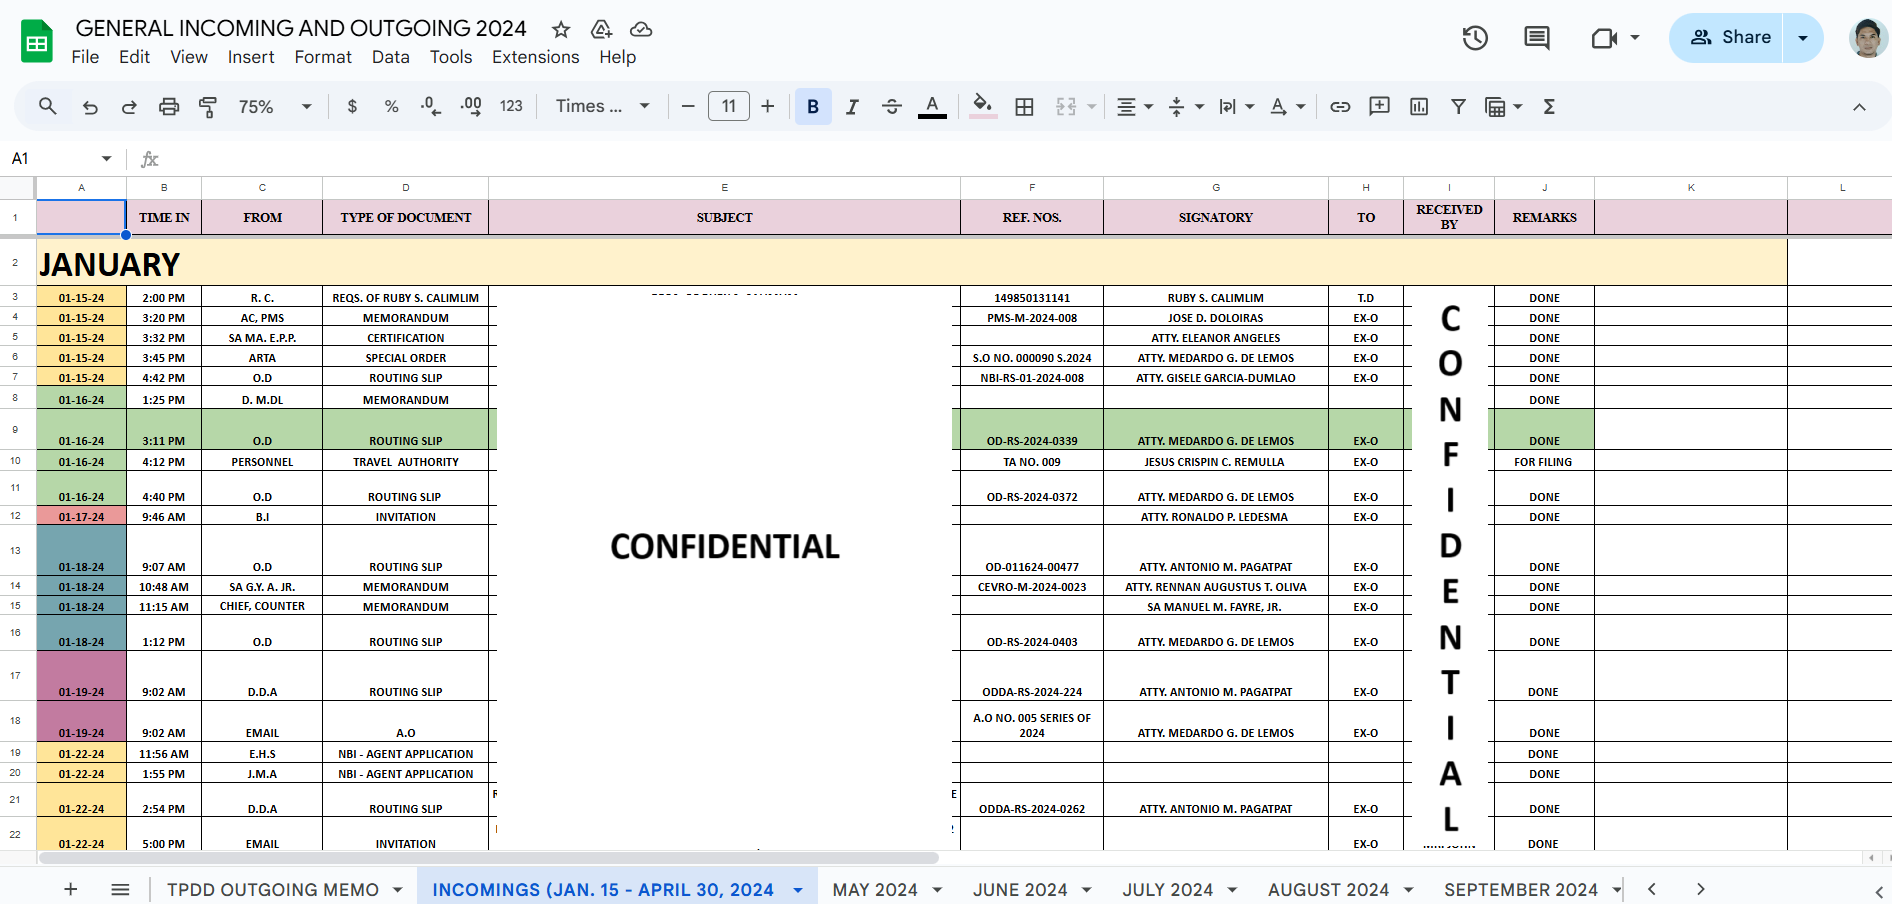The image size is (1892, 904).
Task: Open the comments panel icon
Action: click(1536, 38)
